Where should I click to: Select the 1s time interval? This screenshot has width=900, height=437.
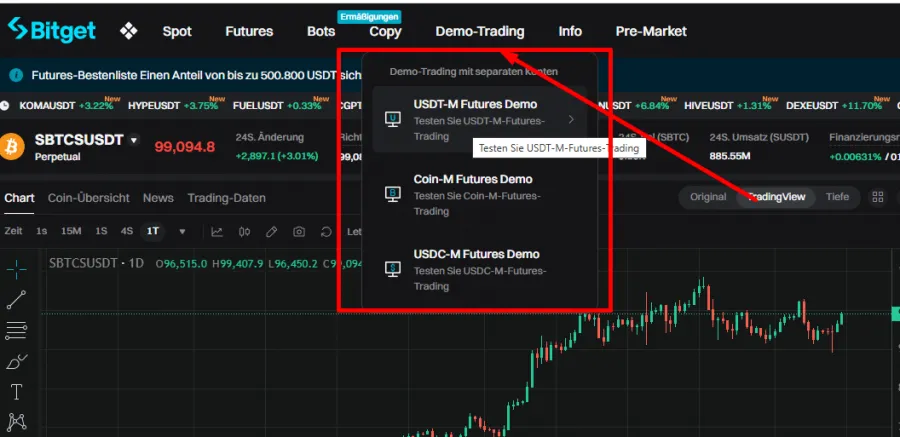coord(41,231)
